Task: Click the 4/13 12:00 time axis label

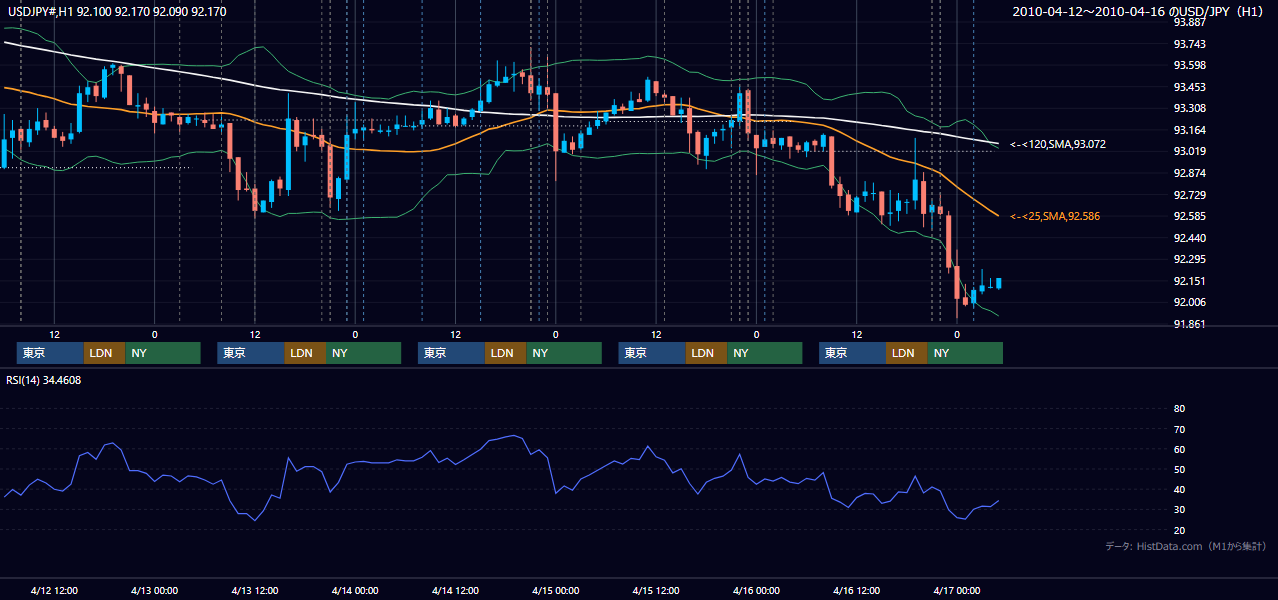Action: [x=255, y=590]
